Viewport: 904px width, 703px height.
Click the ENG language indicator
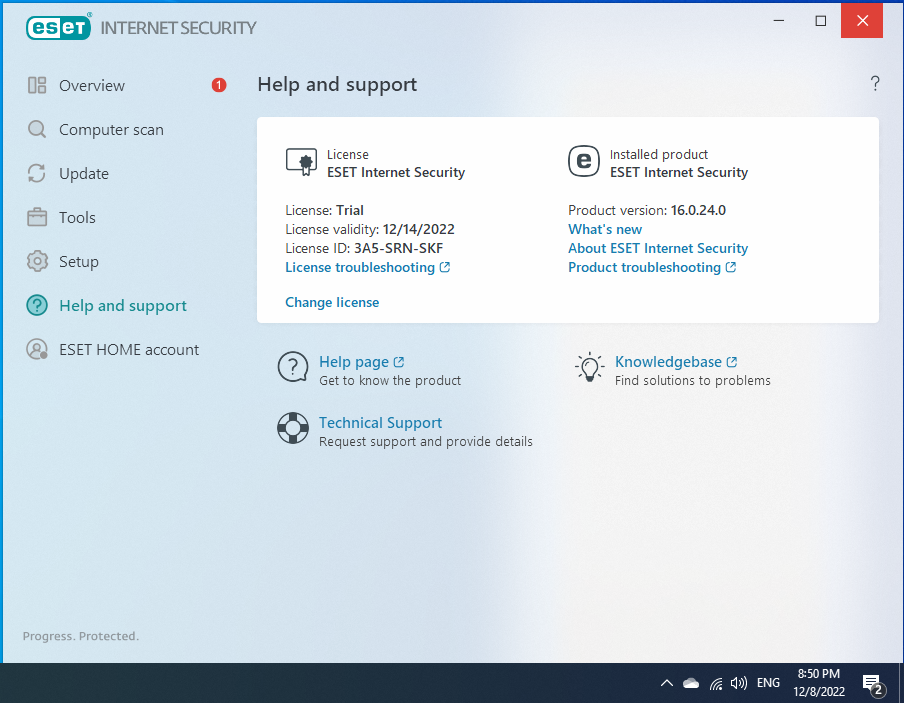click(768, 683)
